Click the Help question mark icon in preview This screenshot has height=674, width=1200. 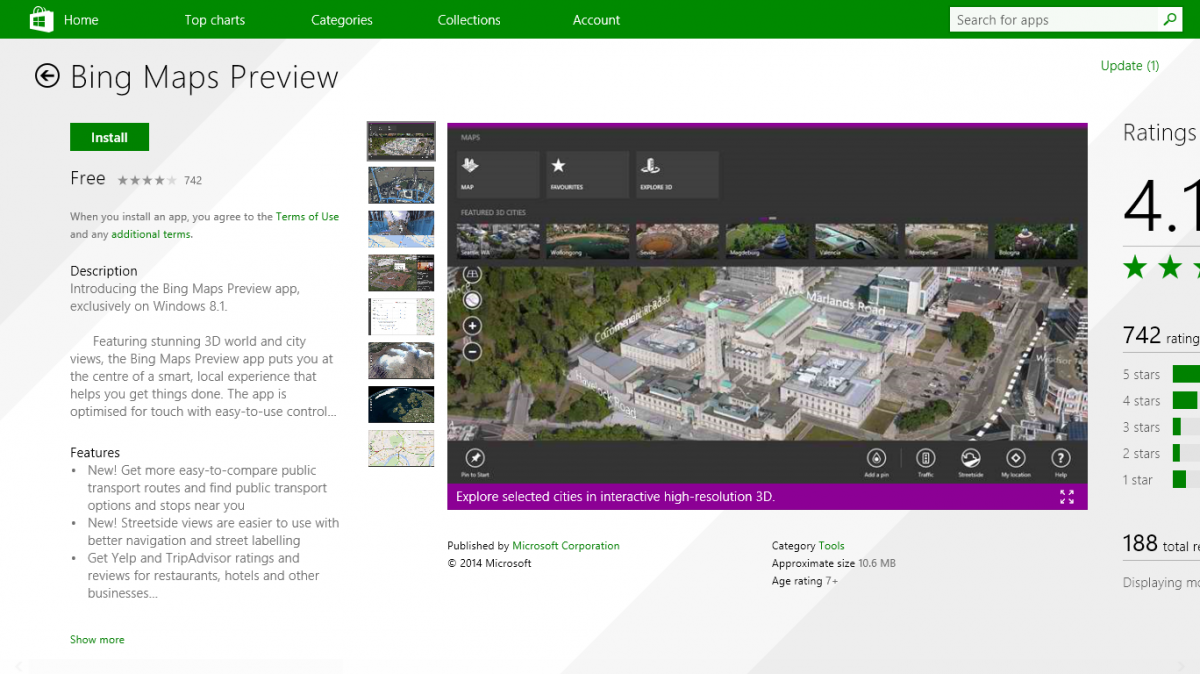[x=1061, y=458]
